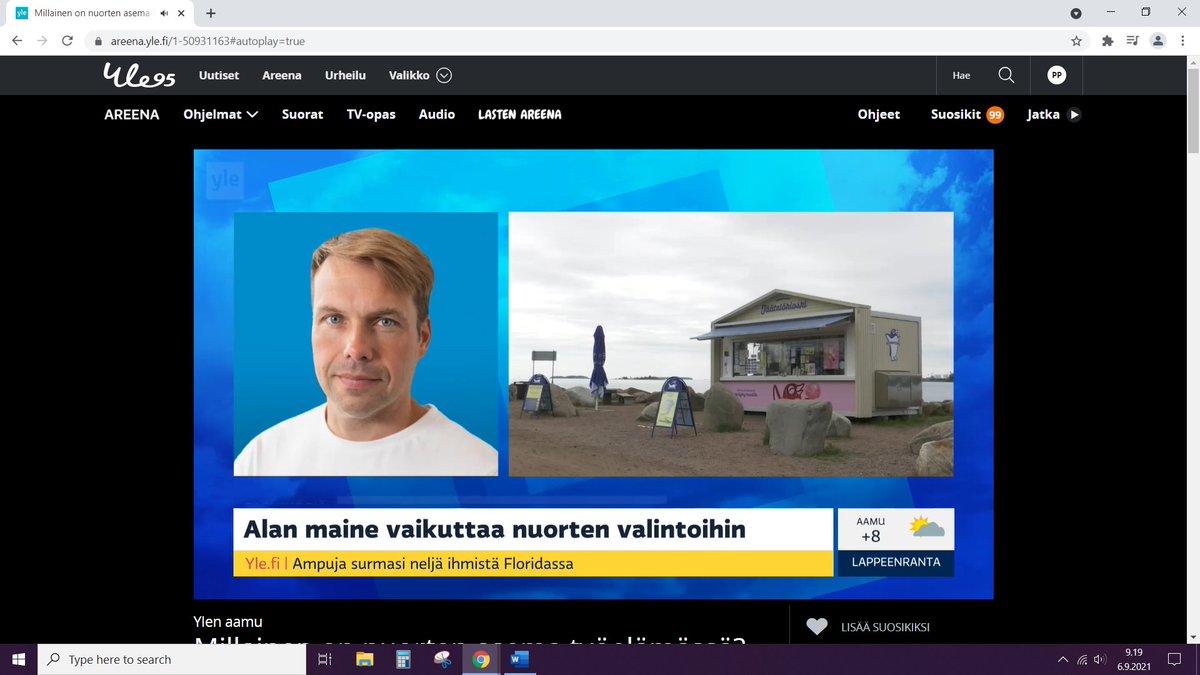This screenshot has width=1200, height=675.
Task: Expand the Valikko menu
Action: 420,76
